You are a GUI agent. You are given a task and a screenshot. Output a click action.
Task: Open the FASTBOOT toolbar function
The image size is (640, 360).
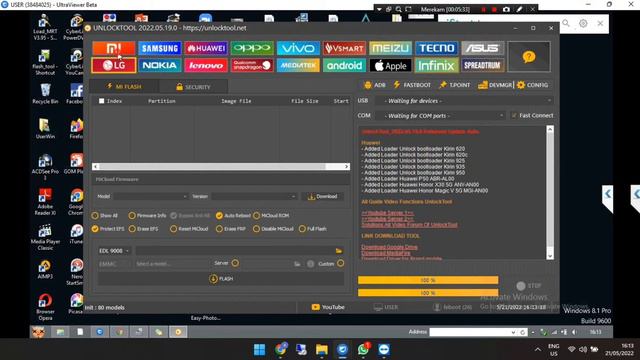point(412,85)
